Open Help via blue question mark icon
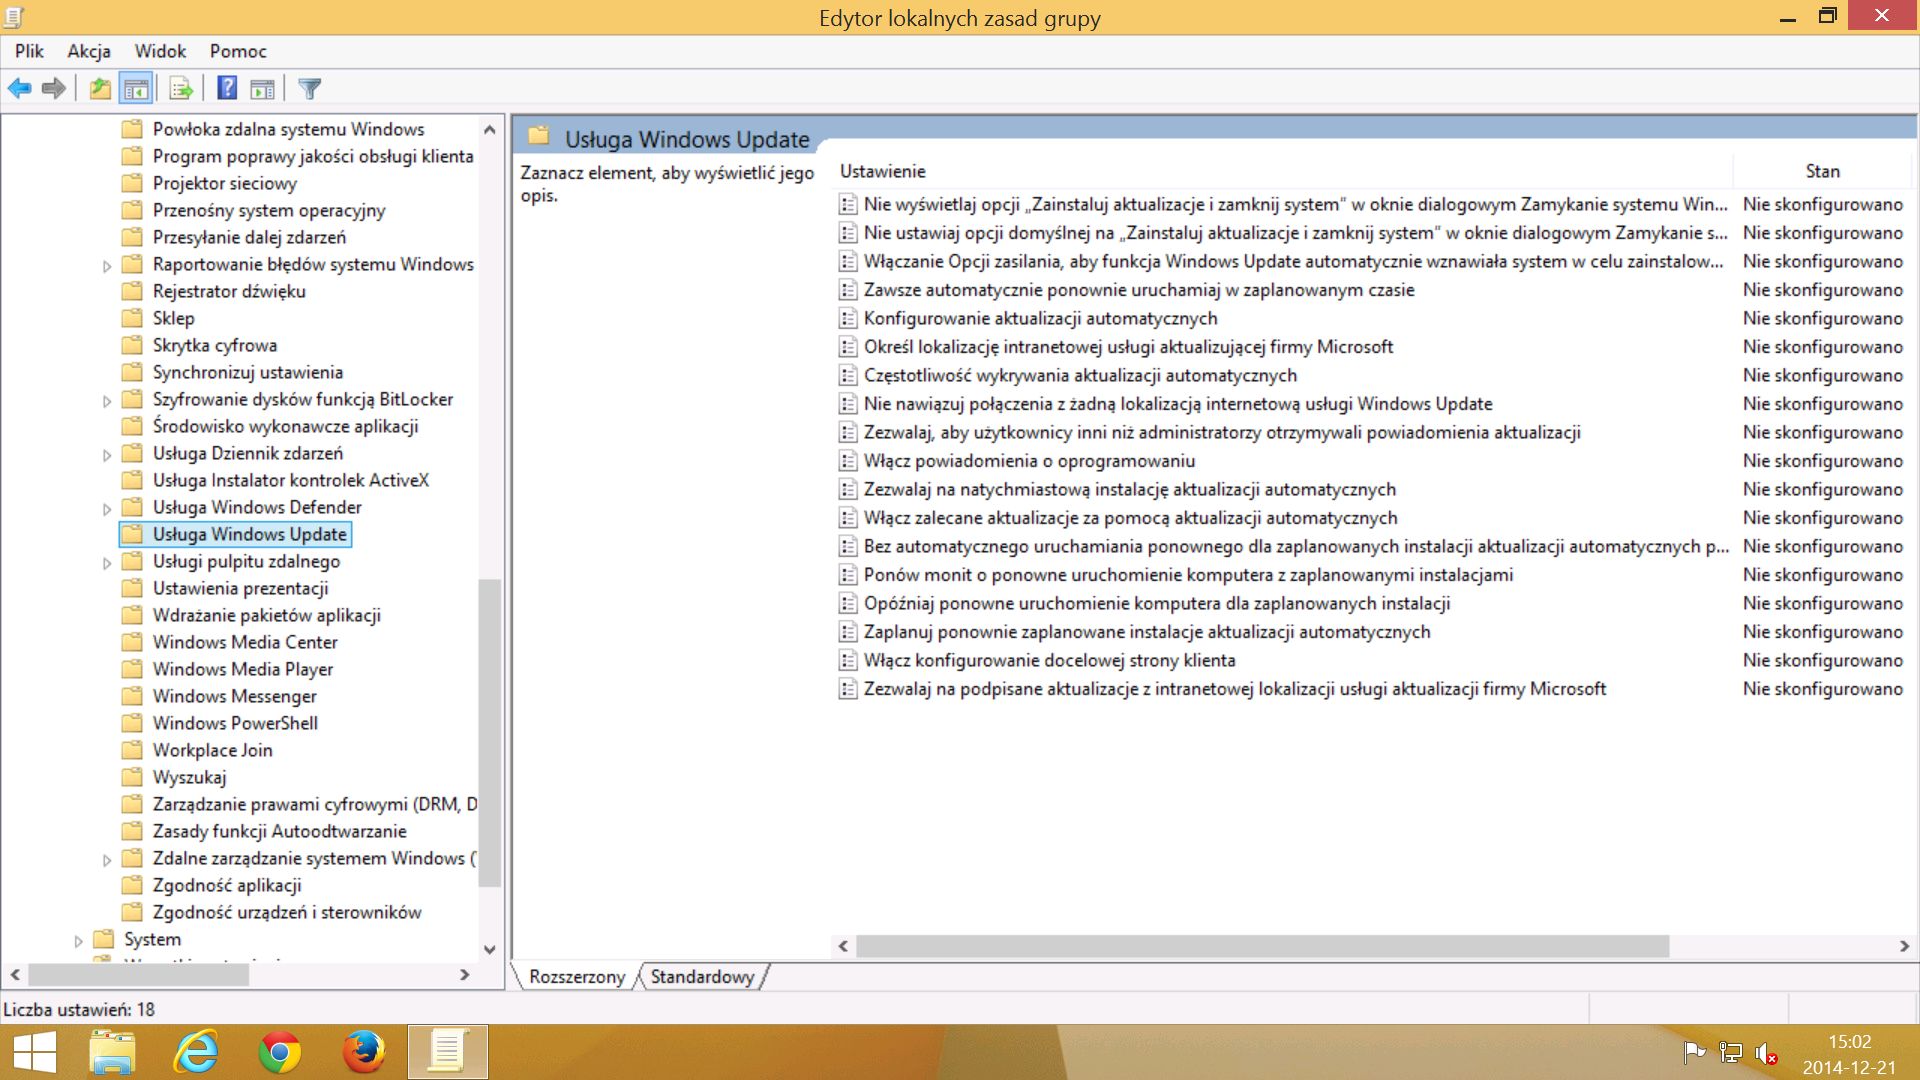1920x1080 pixels. [227, 89]
